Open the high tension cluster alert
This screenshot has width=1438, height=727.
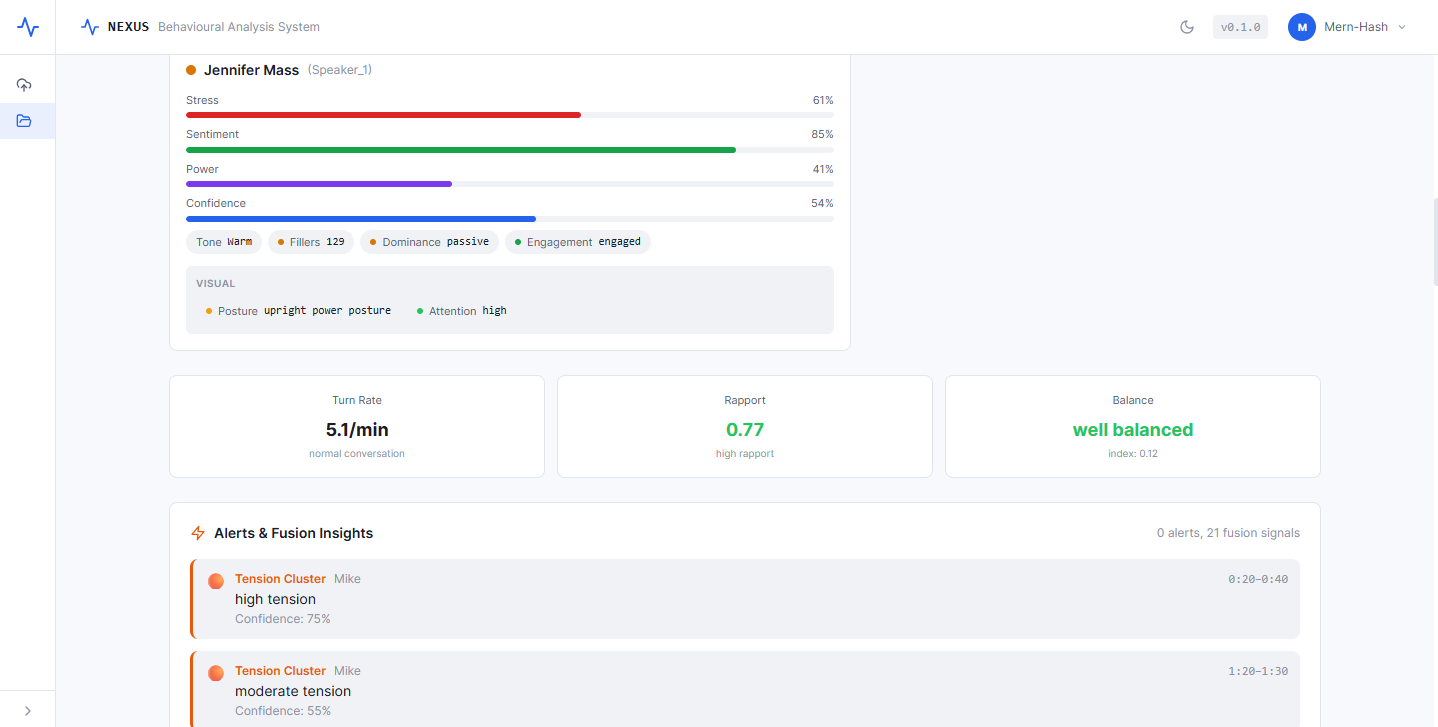click(x=745, y=599)
